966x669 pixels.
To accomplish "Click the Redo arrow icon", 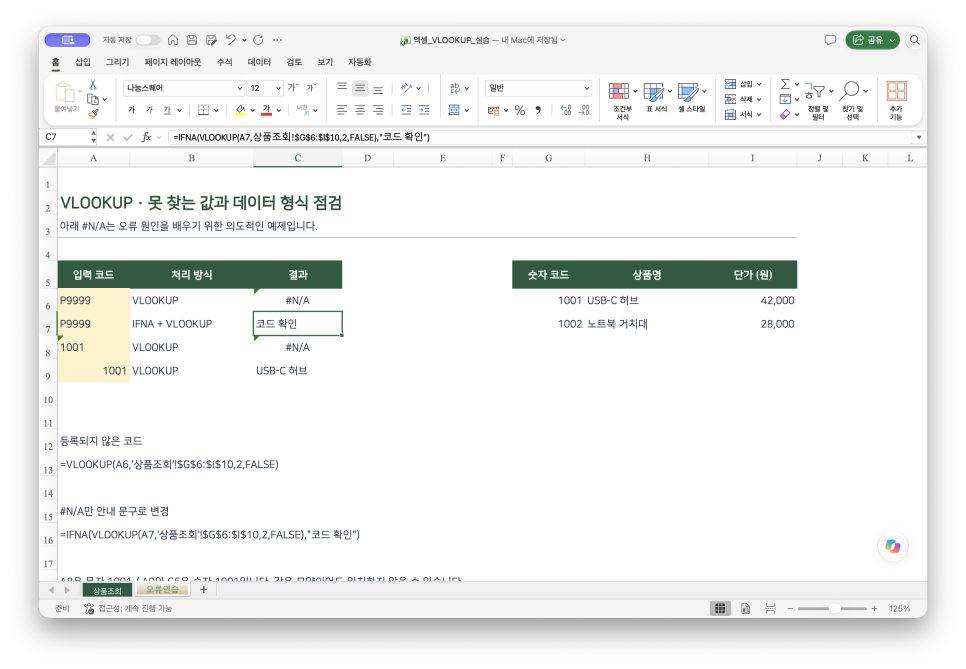I will pos(258,40).
